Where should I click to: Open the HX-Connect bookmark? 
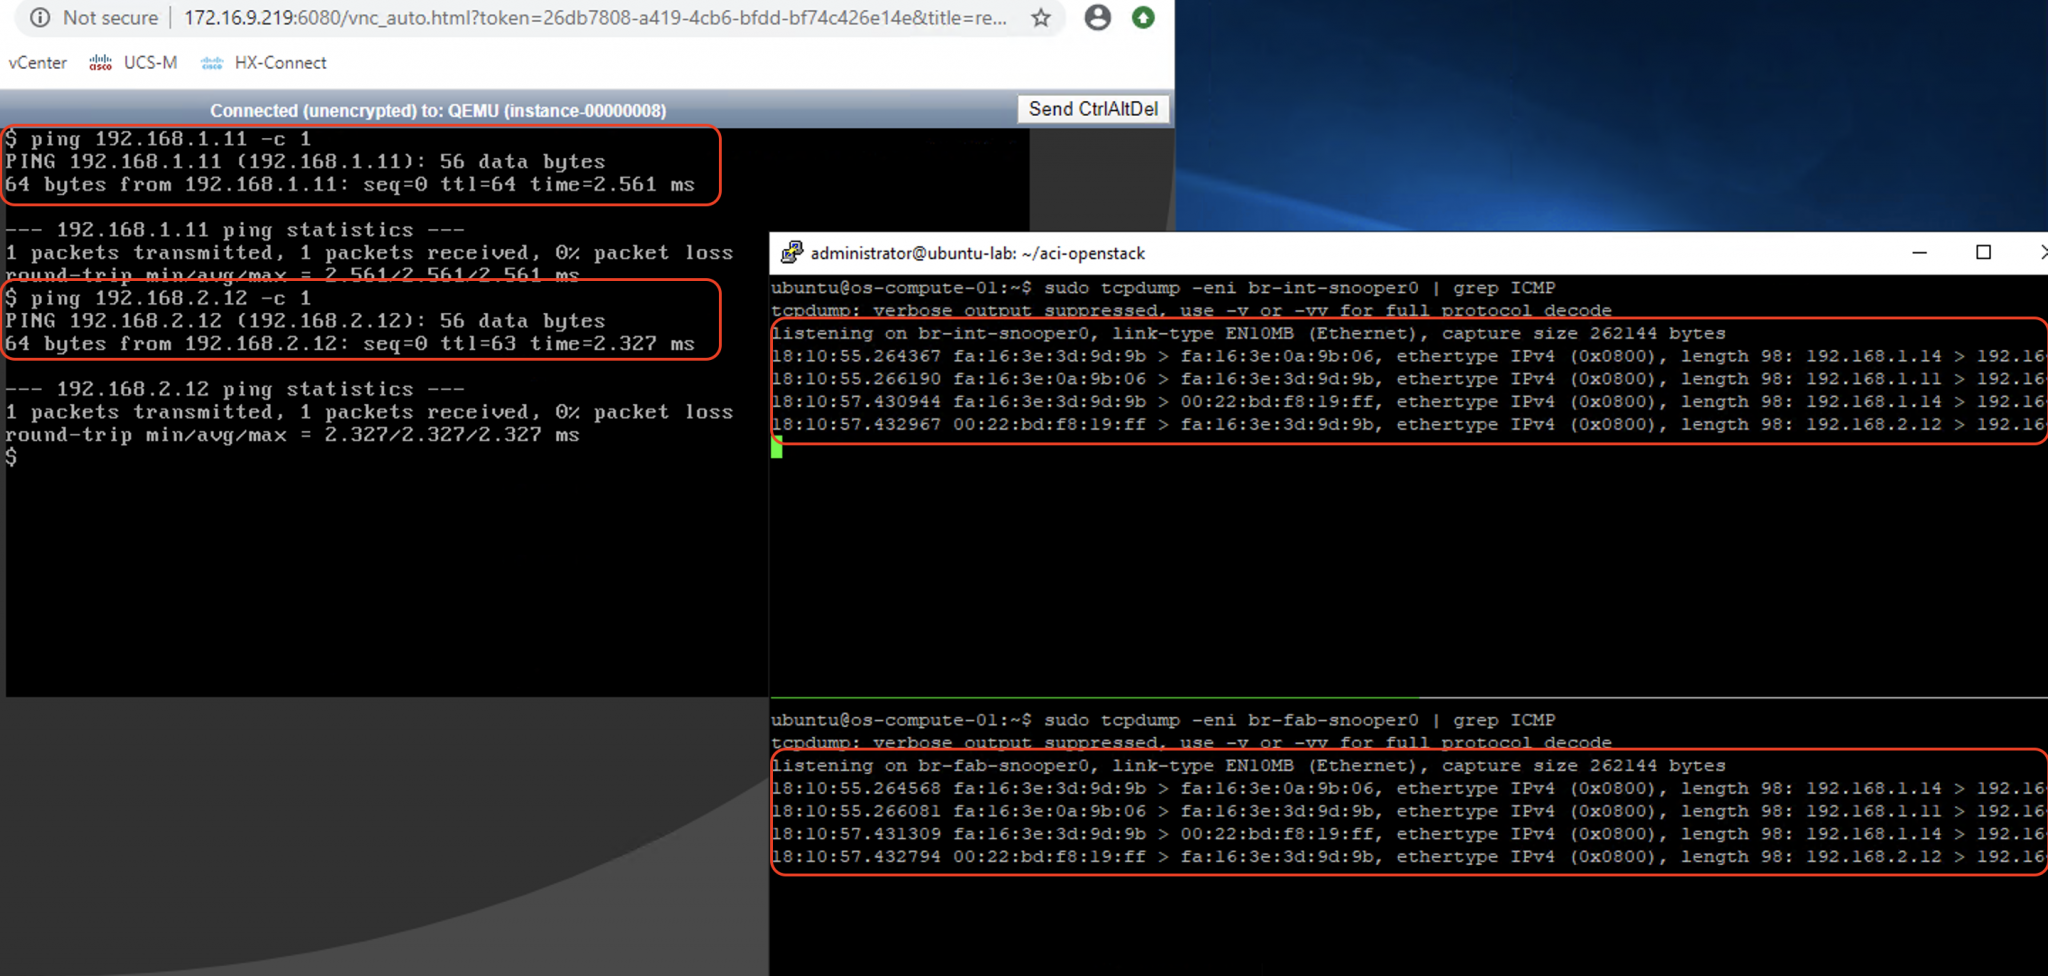pos(280,62)
